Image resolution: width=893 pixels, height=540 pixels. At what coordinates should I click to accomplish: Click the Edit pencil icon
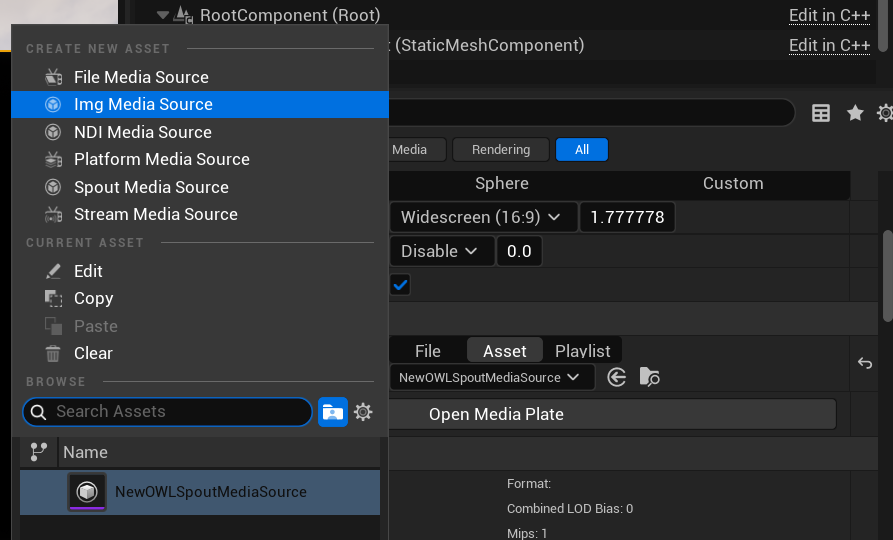pos(53,271)
